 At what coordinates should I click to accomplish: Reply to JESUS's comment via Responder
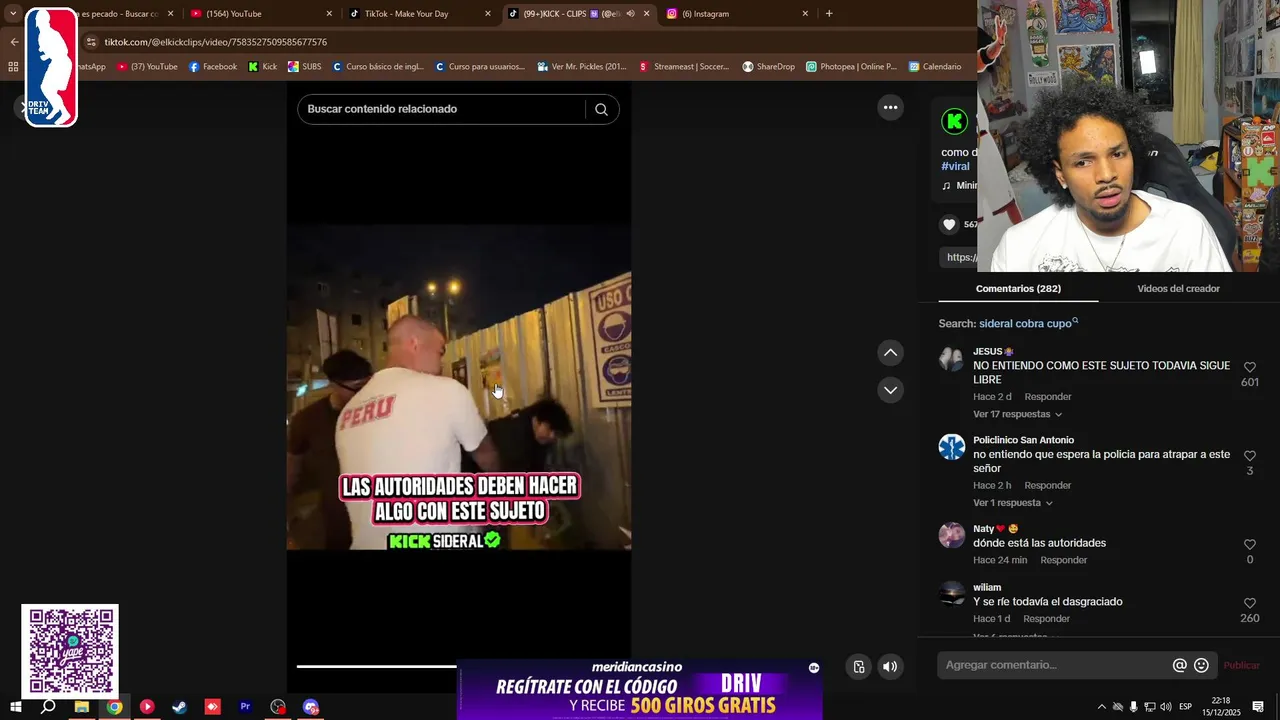tap(1047, 397)
